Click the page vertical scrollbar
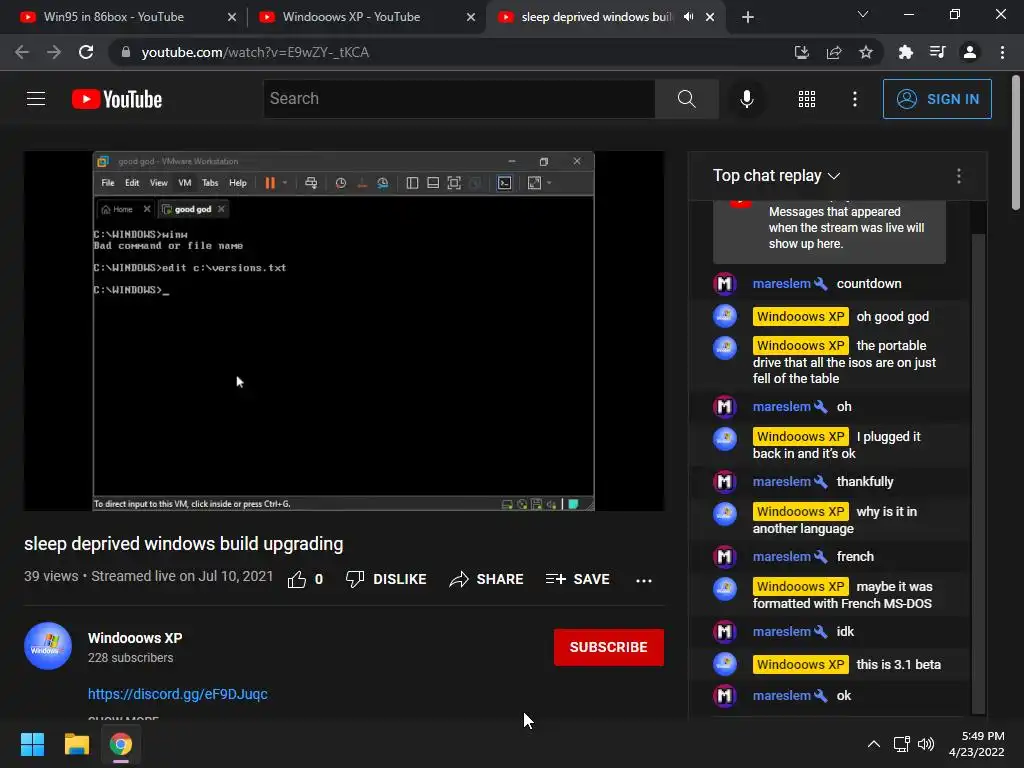Image resolution: width=1024 pixels, height=768 pixels. pyautogui.click(x=1016, y=144)
